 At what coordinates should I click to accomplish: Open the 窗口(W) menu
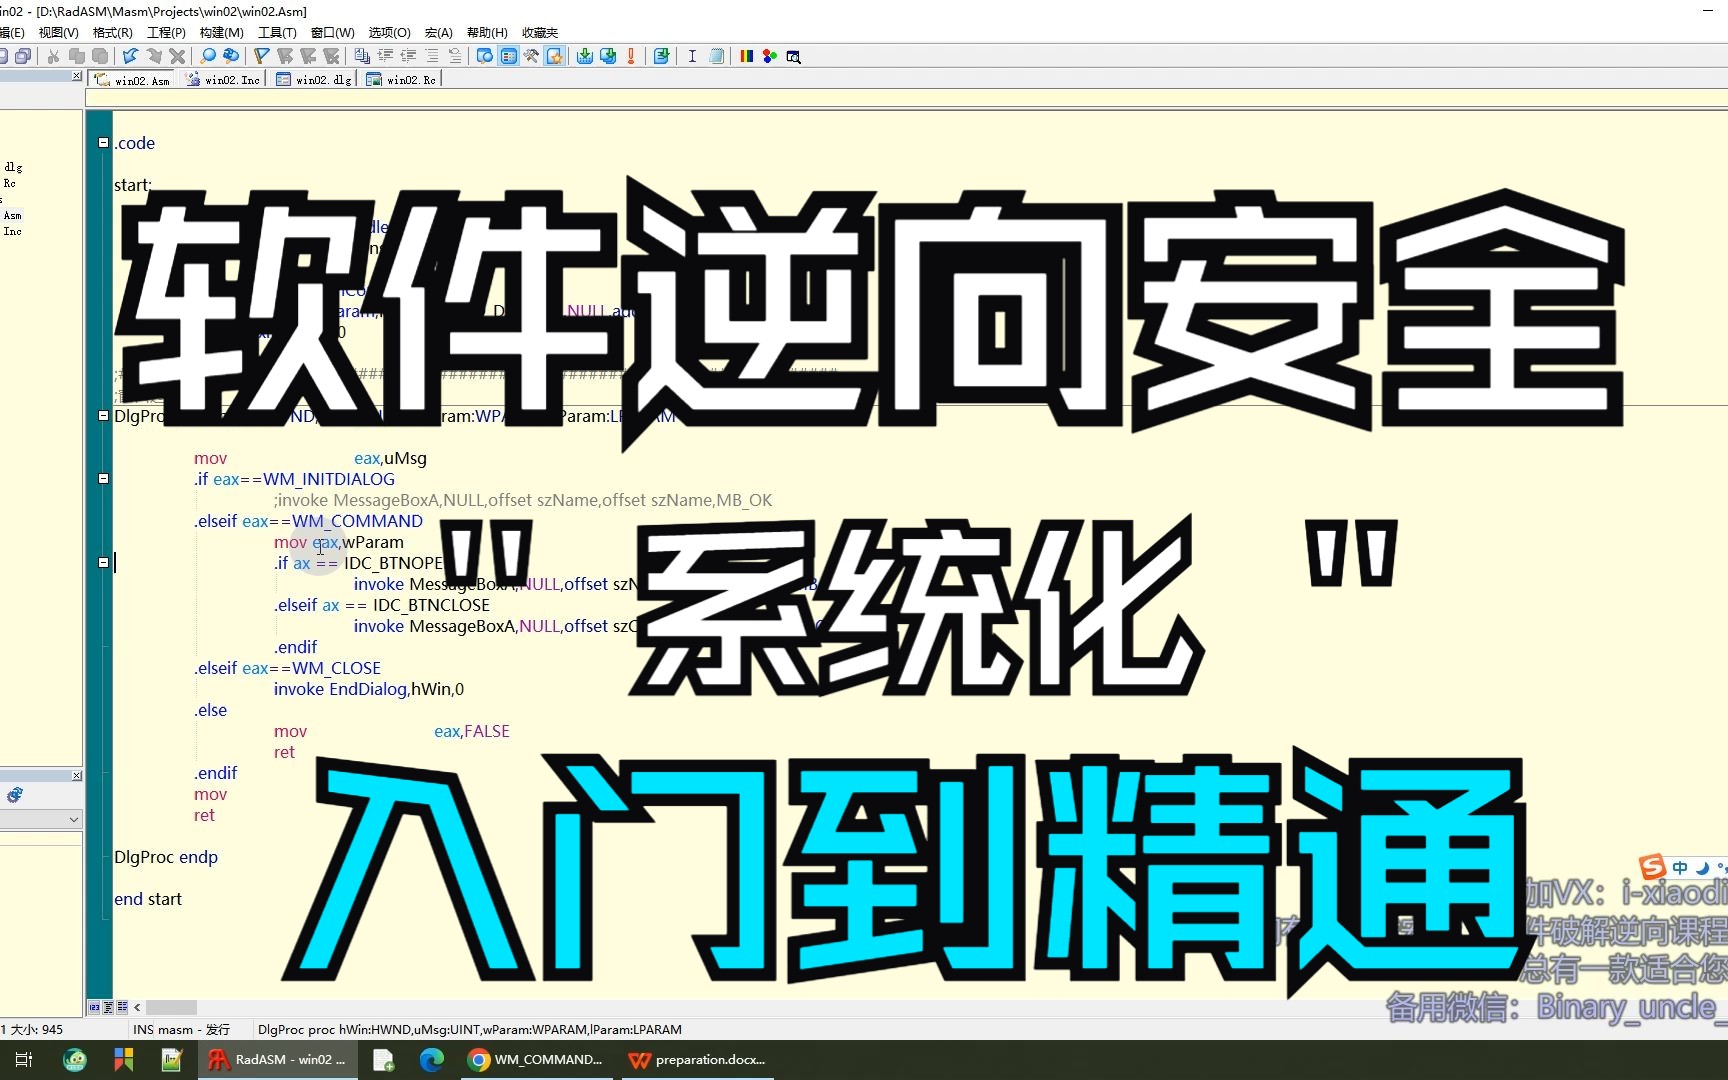point(332,33)
